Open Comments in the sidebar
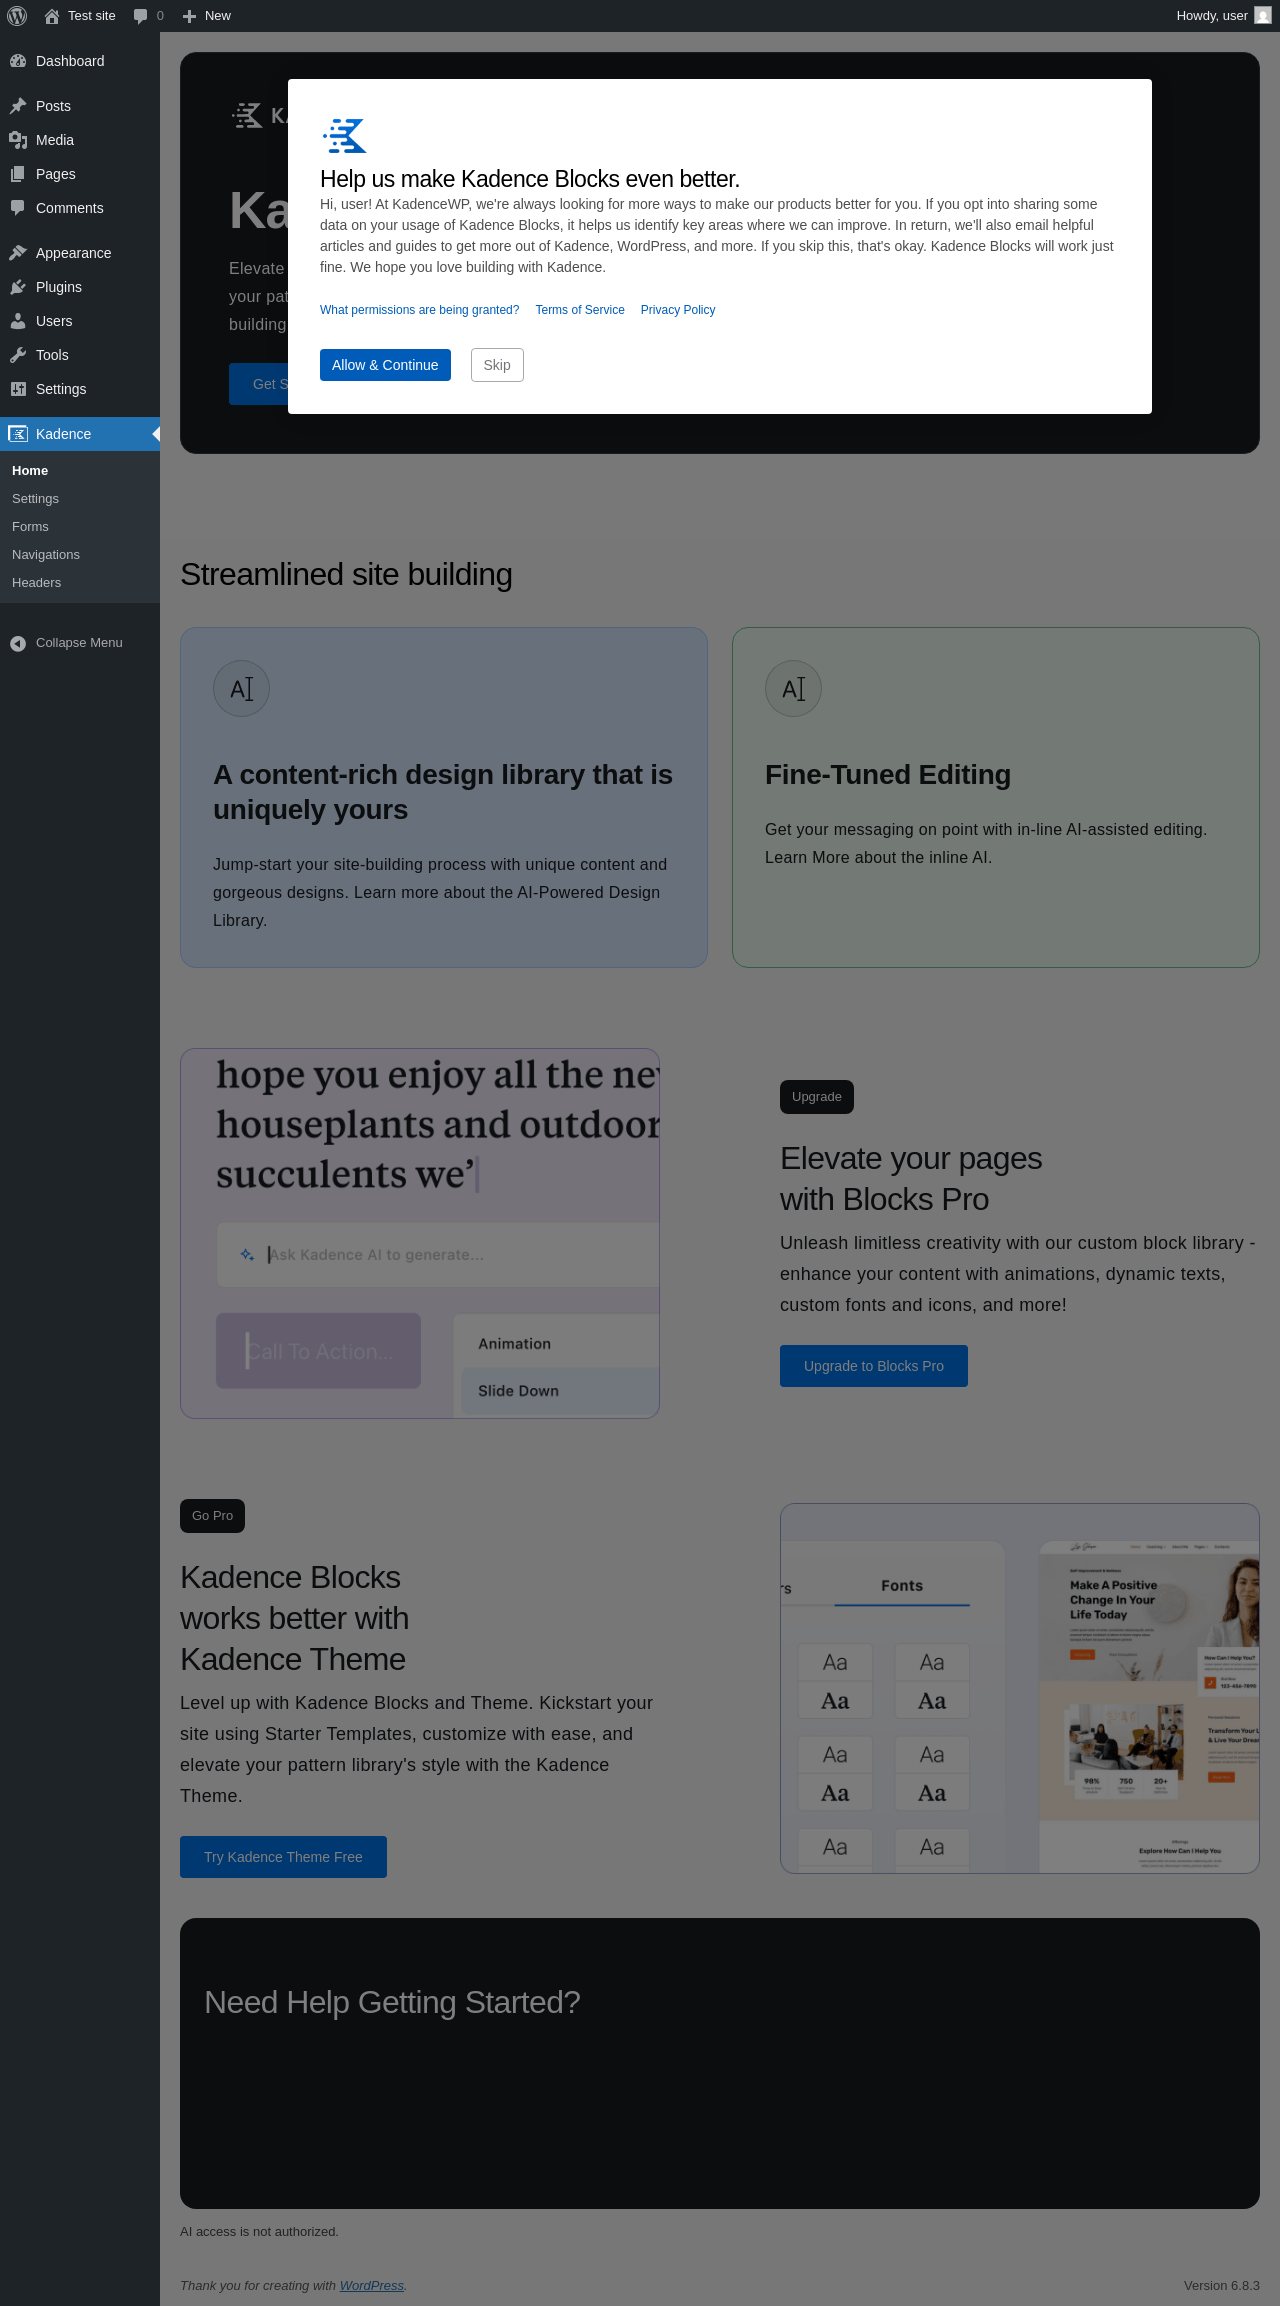The height and width of the screenshot is (2306, 1280). click(x=80, y=208)
